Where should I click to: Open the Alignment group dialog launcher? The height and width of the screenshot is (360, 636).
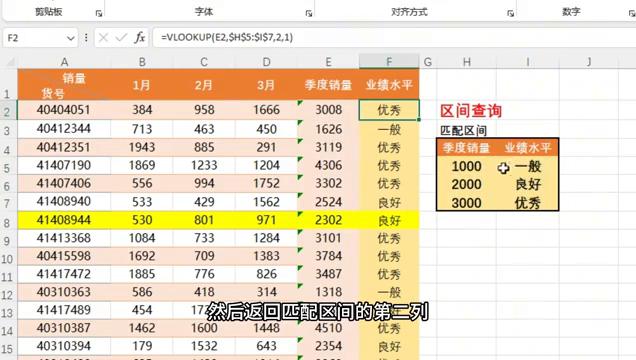(510, 13)
